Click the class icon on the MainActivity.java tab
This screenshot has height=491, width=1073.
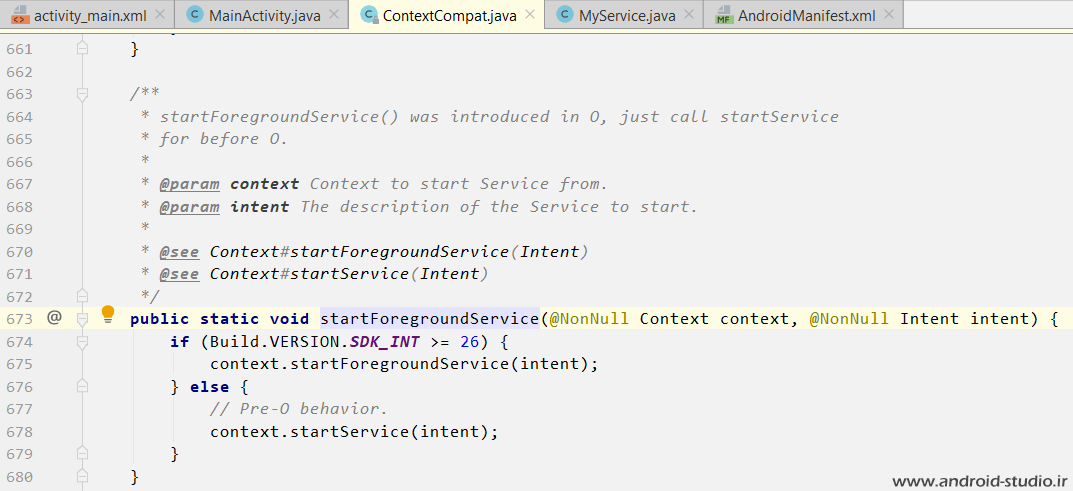193,15
